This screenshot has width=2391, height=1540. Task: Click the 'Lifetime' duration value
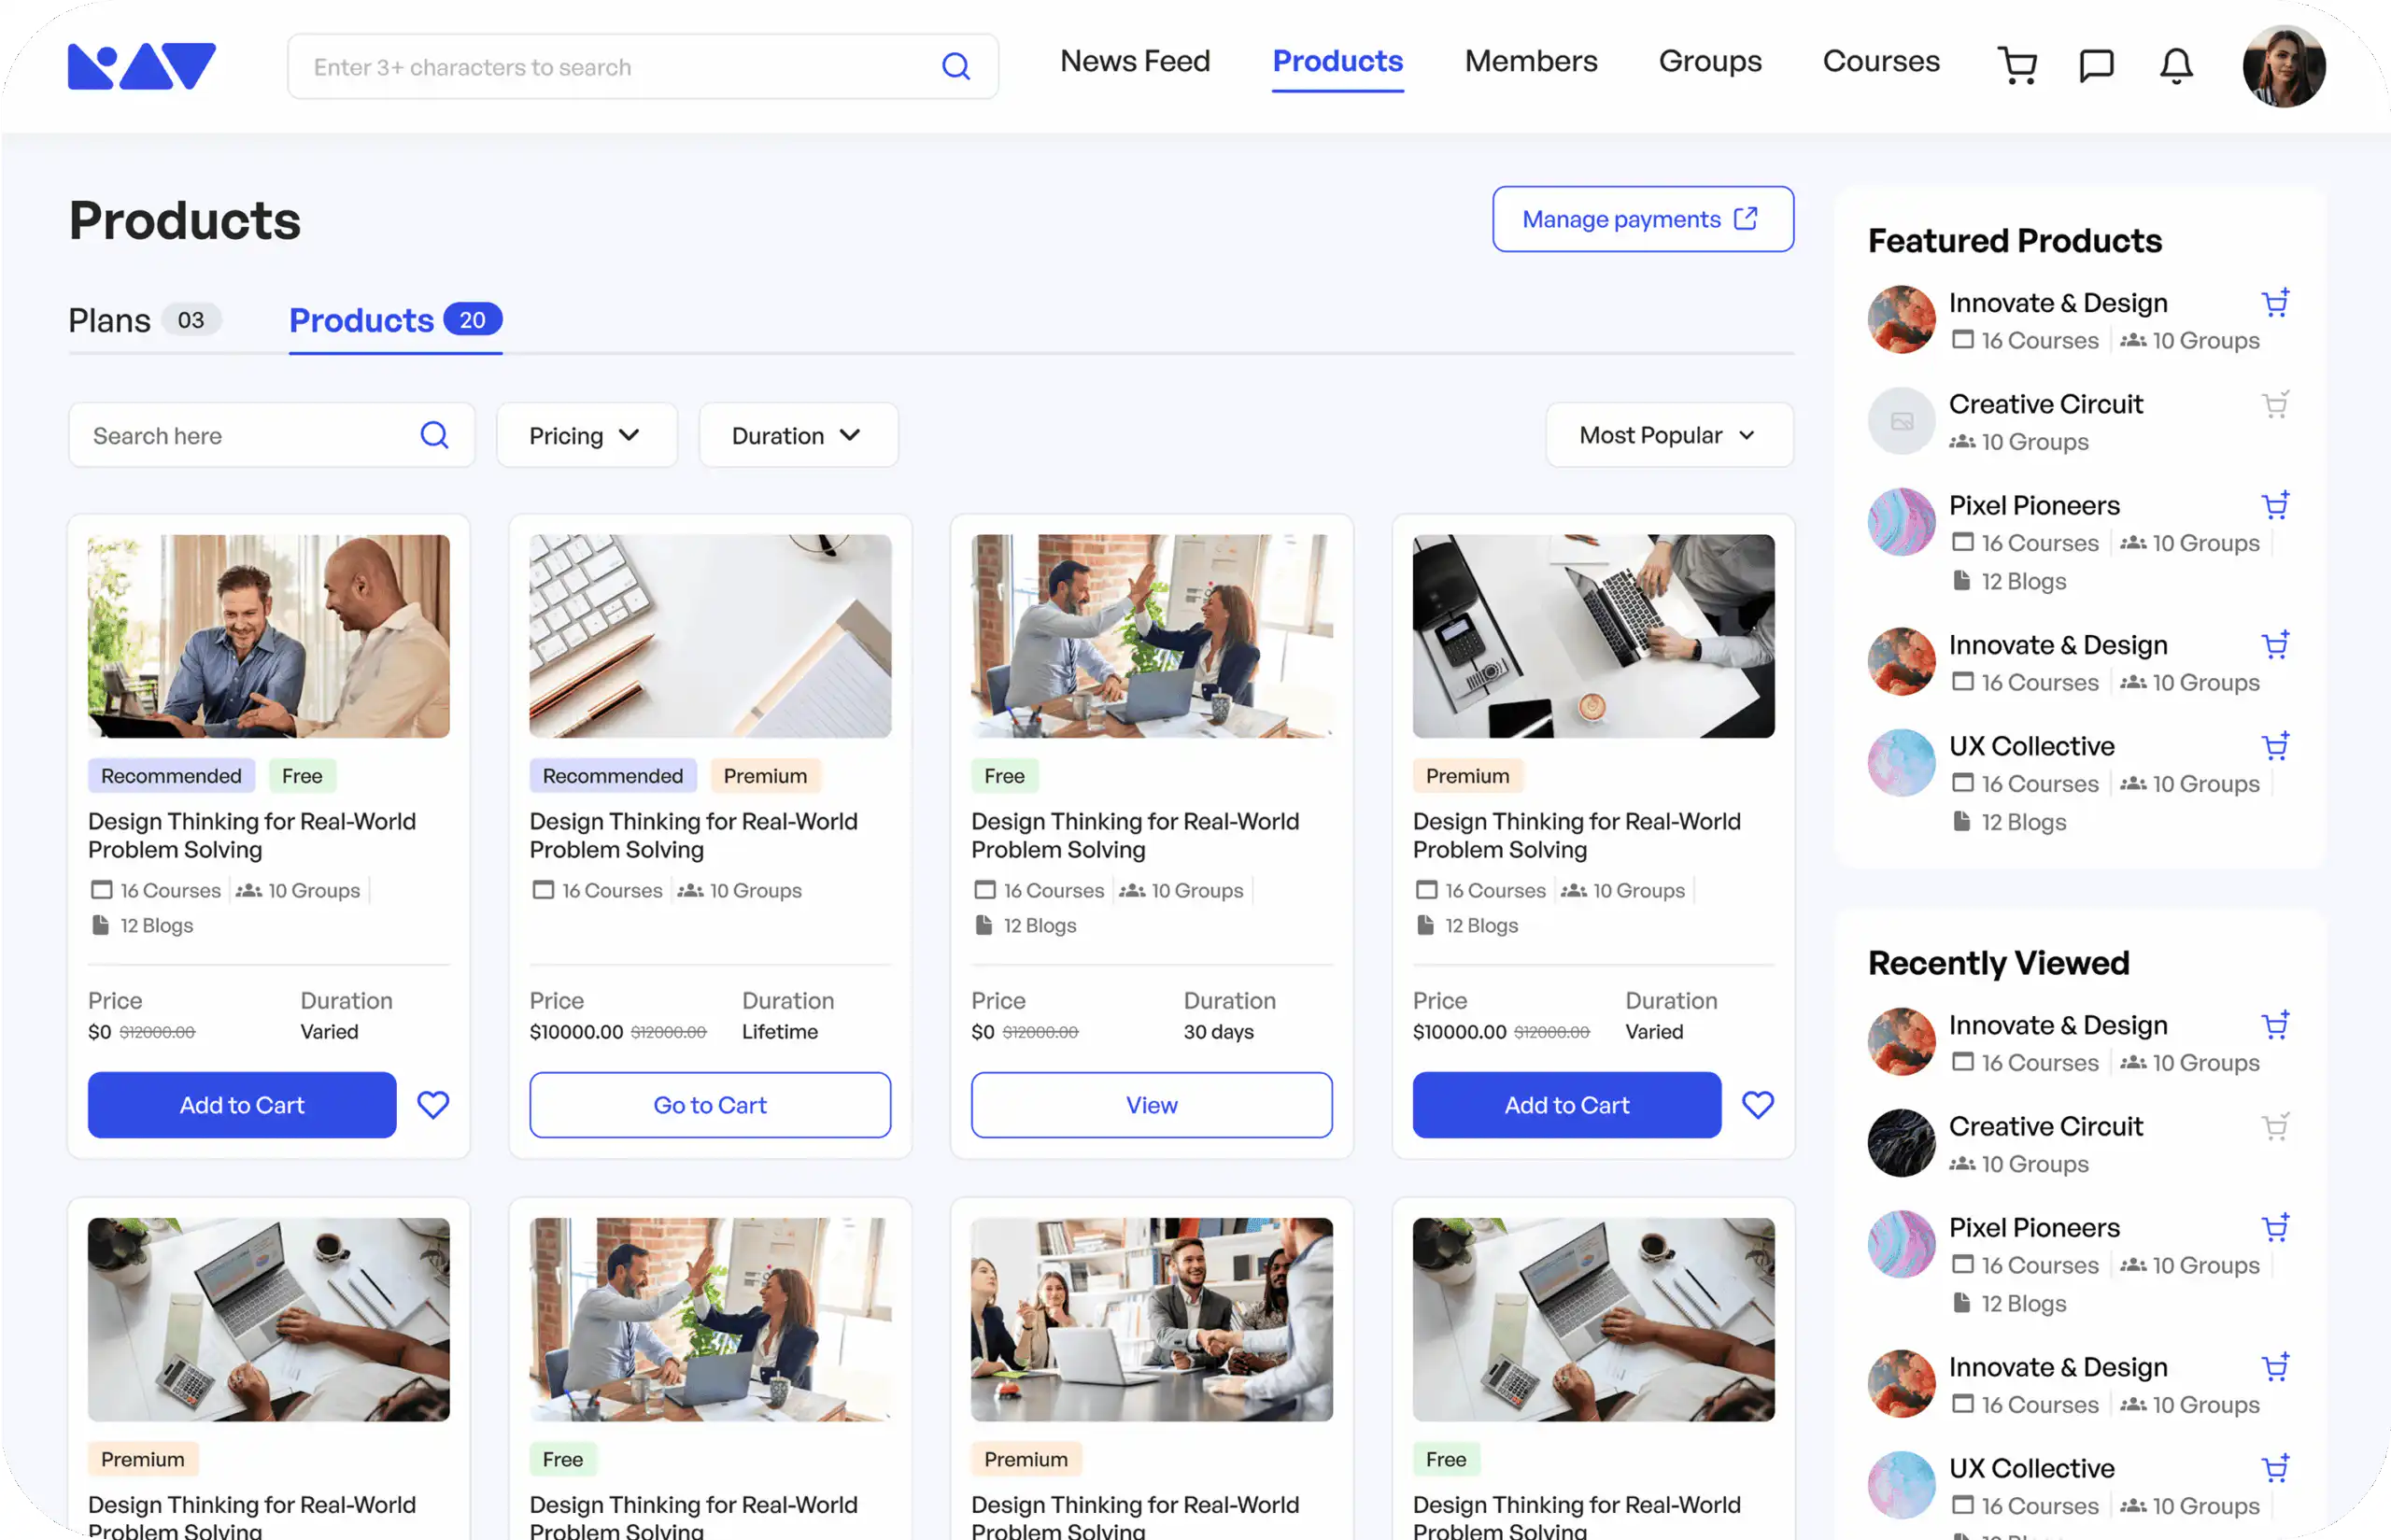[779, 1031]
